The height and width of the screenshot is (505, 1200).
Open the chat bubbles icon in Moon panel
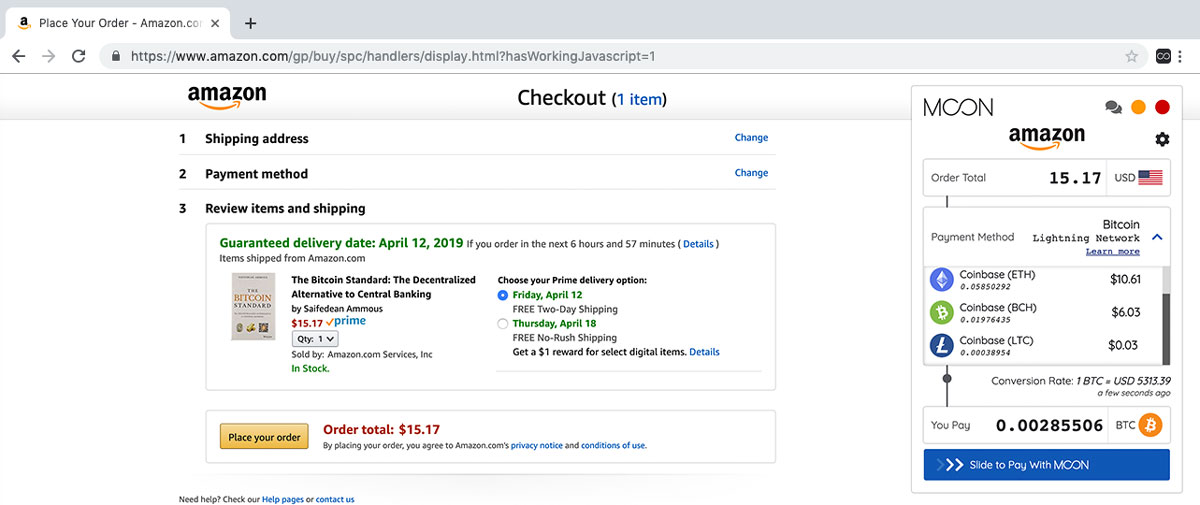point(1113,107)
